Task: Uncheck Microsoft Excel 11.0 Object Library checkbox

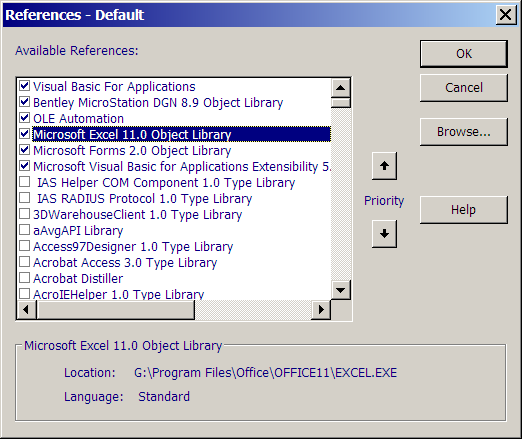Action: (x=24, y=134)
